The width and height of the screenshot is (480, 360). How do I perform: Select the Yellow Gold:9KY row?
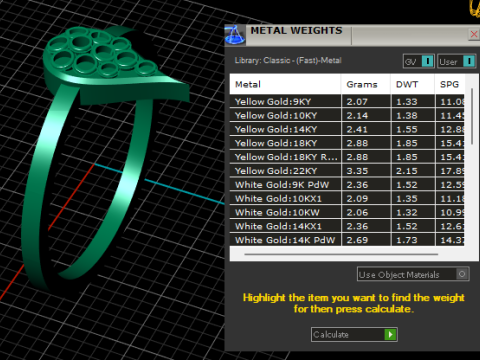347,102
